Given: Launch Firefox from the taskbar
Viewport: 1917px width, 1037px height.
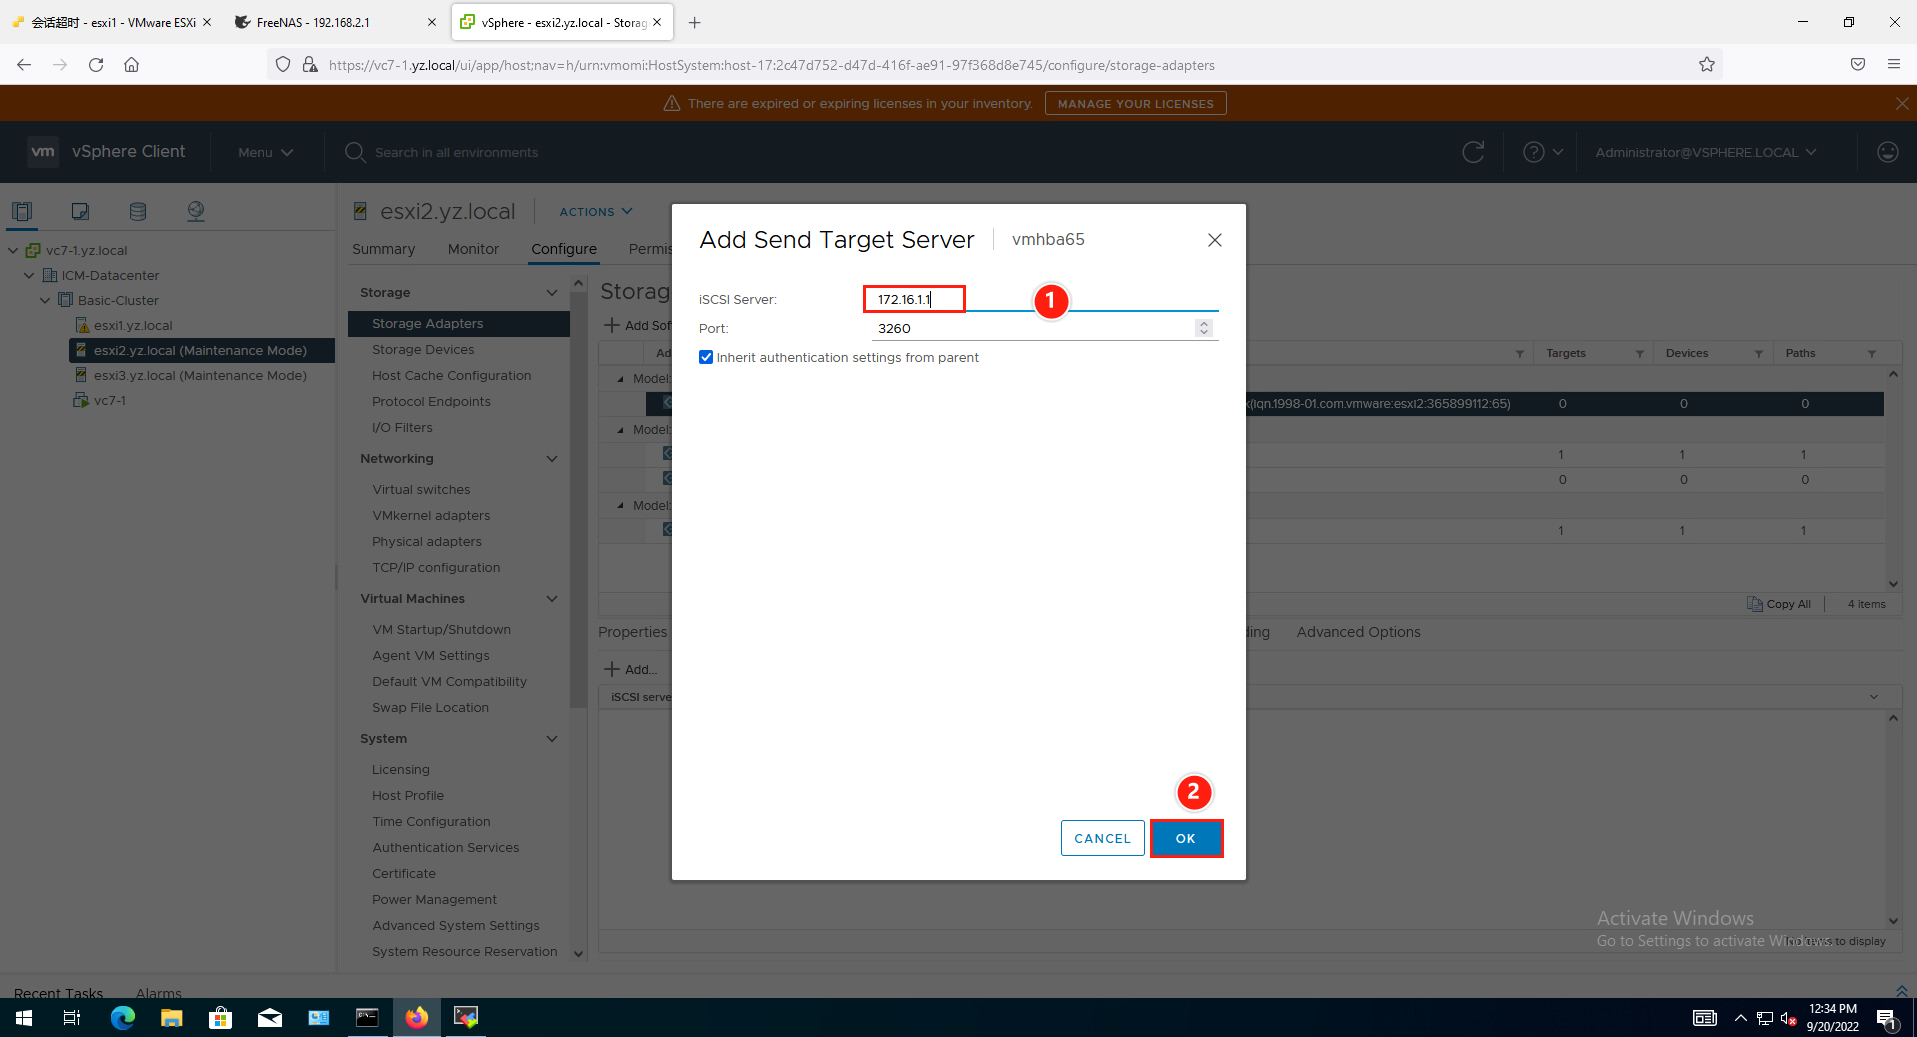Looking at the screenshot, I should coord(417,1017).
